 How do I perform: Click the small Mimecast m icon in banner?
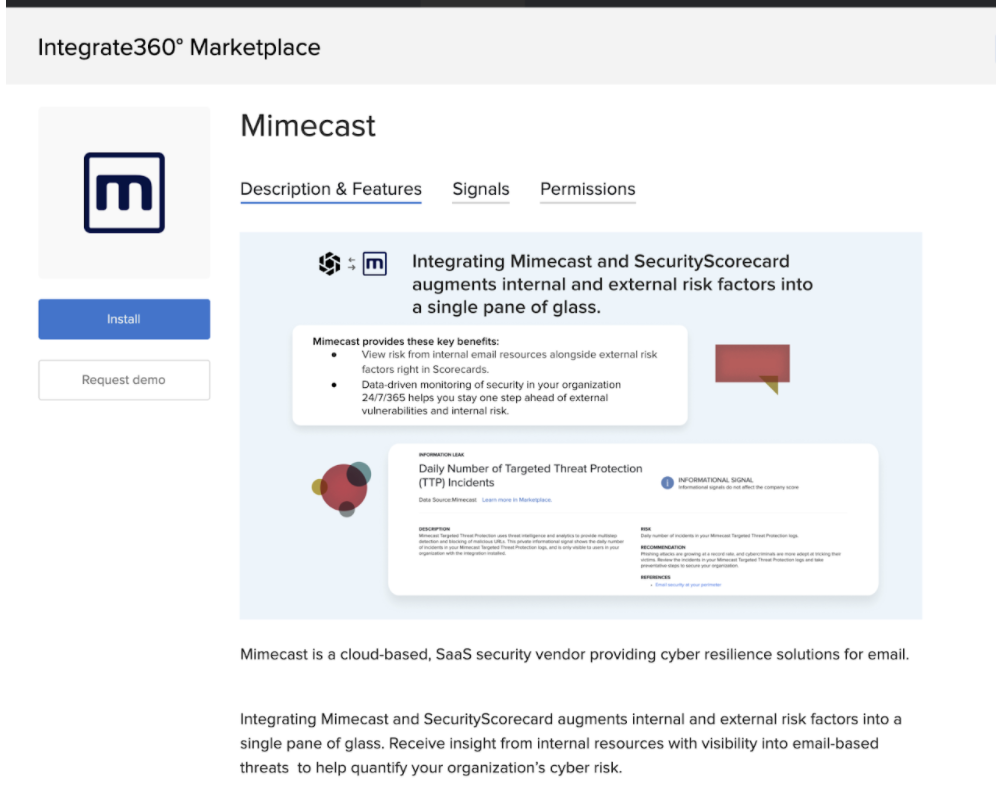[375, 264]
